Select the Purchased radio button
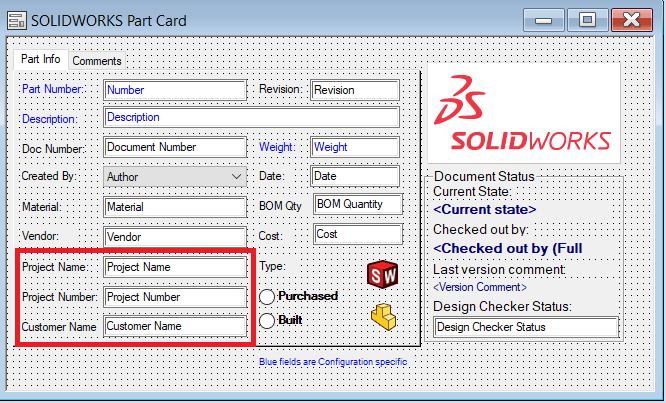 (x=267, y=296)
